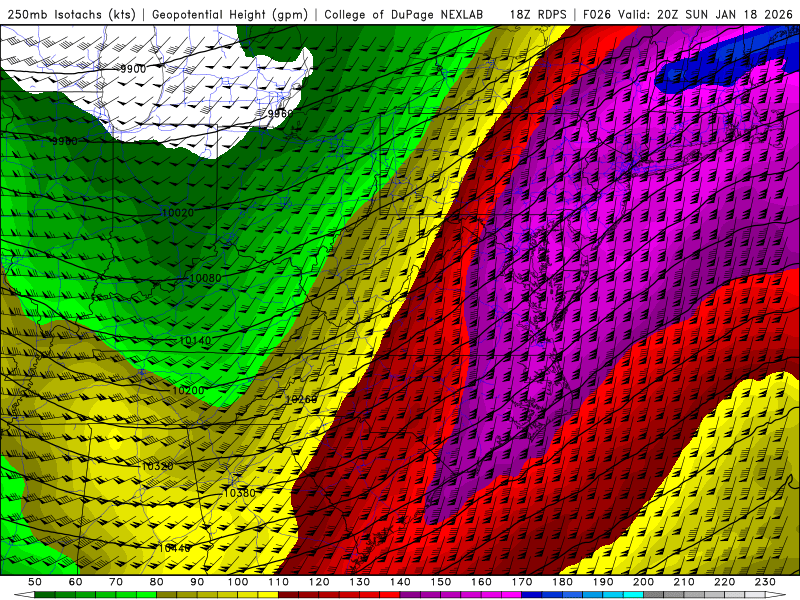
Task: Click the 10380 height contour label
Action: click(x=239, y=493)
